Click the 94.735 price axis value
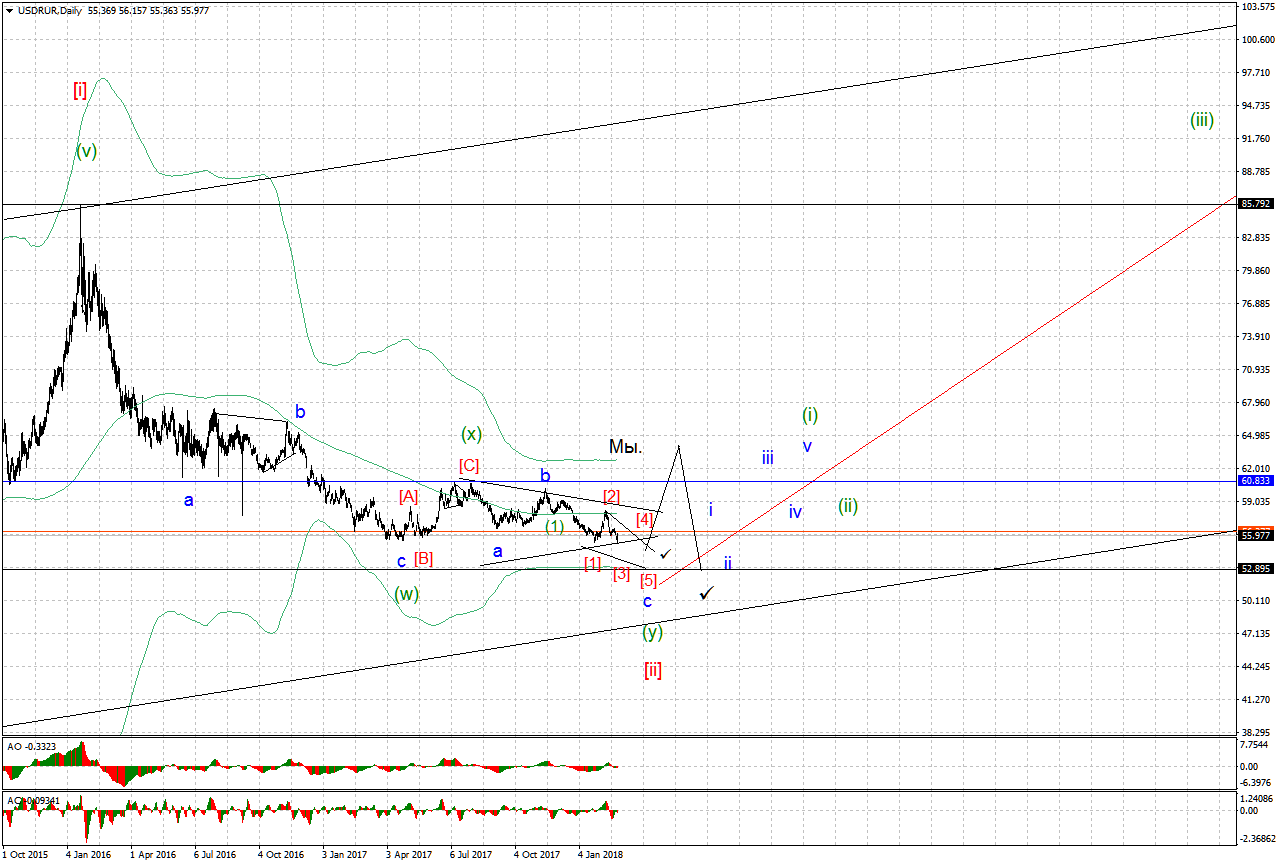Viewport: 1276px width, 866px height. pos(1257,106)
